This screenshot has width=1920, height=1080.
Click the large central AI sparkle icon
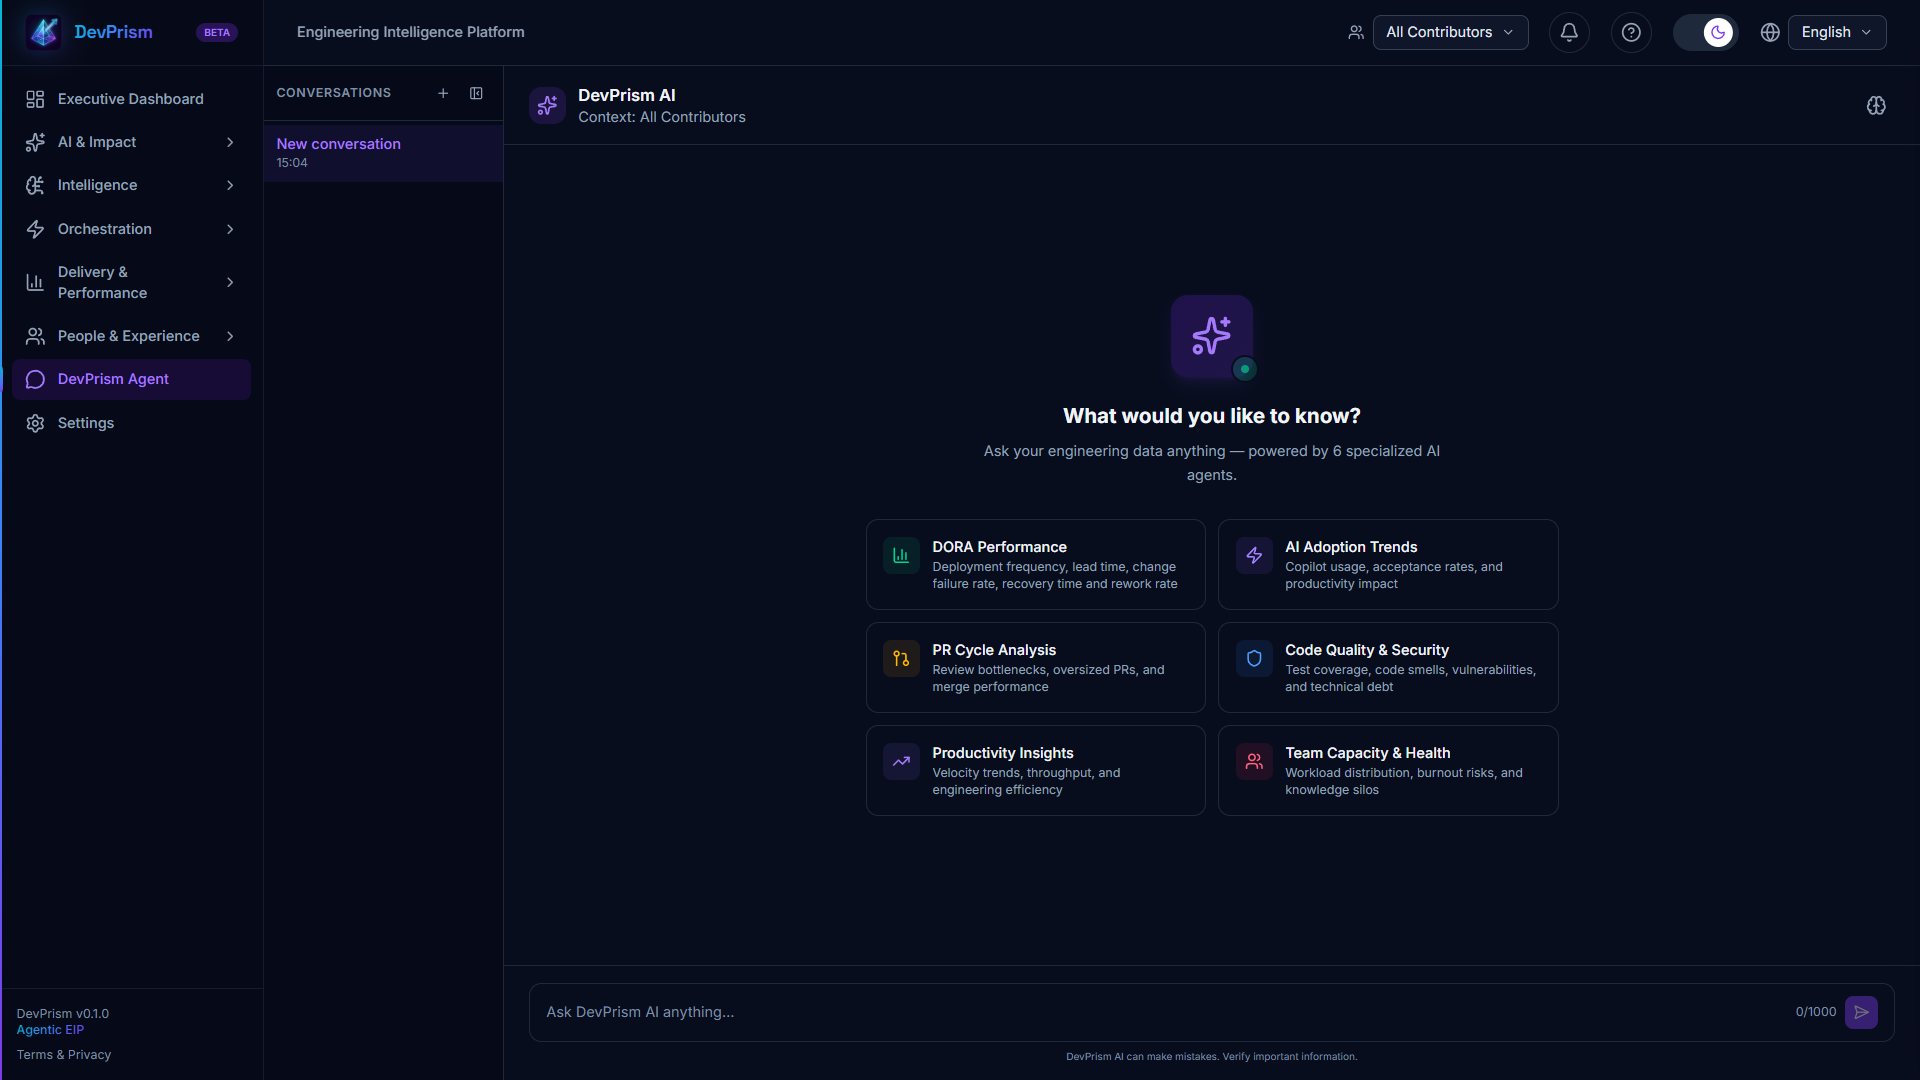1212,336
